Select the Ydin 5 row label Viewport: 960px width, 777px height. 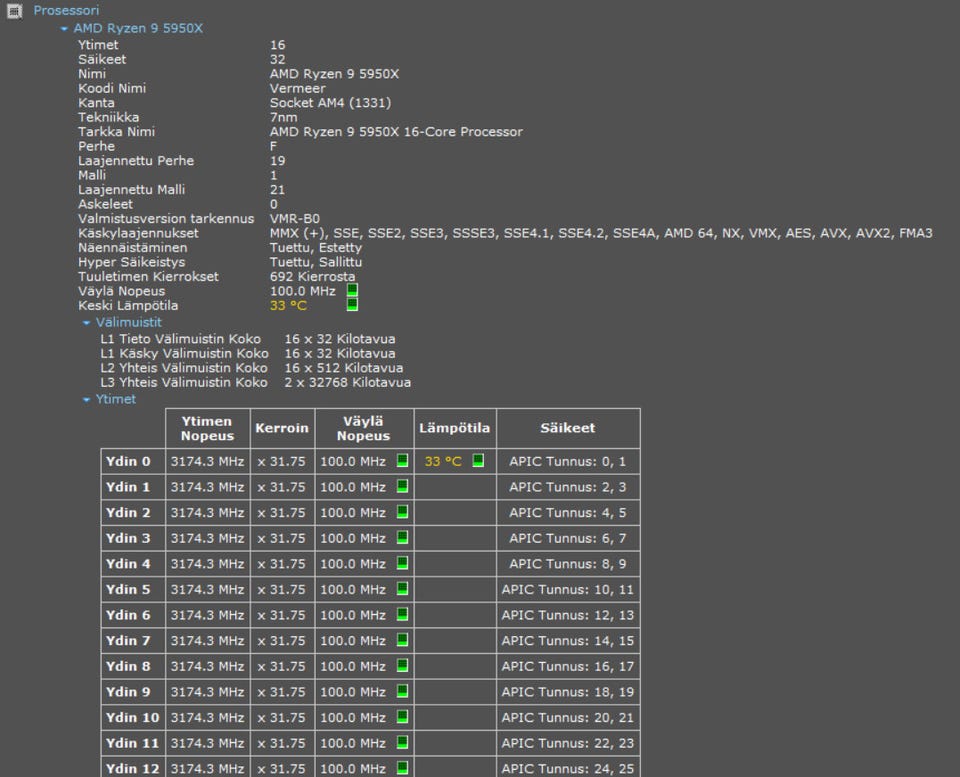click(x=128, y=589)
